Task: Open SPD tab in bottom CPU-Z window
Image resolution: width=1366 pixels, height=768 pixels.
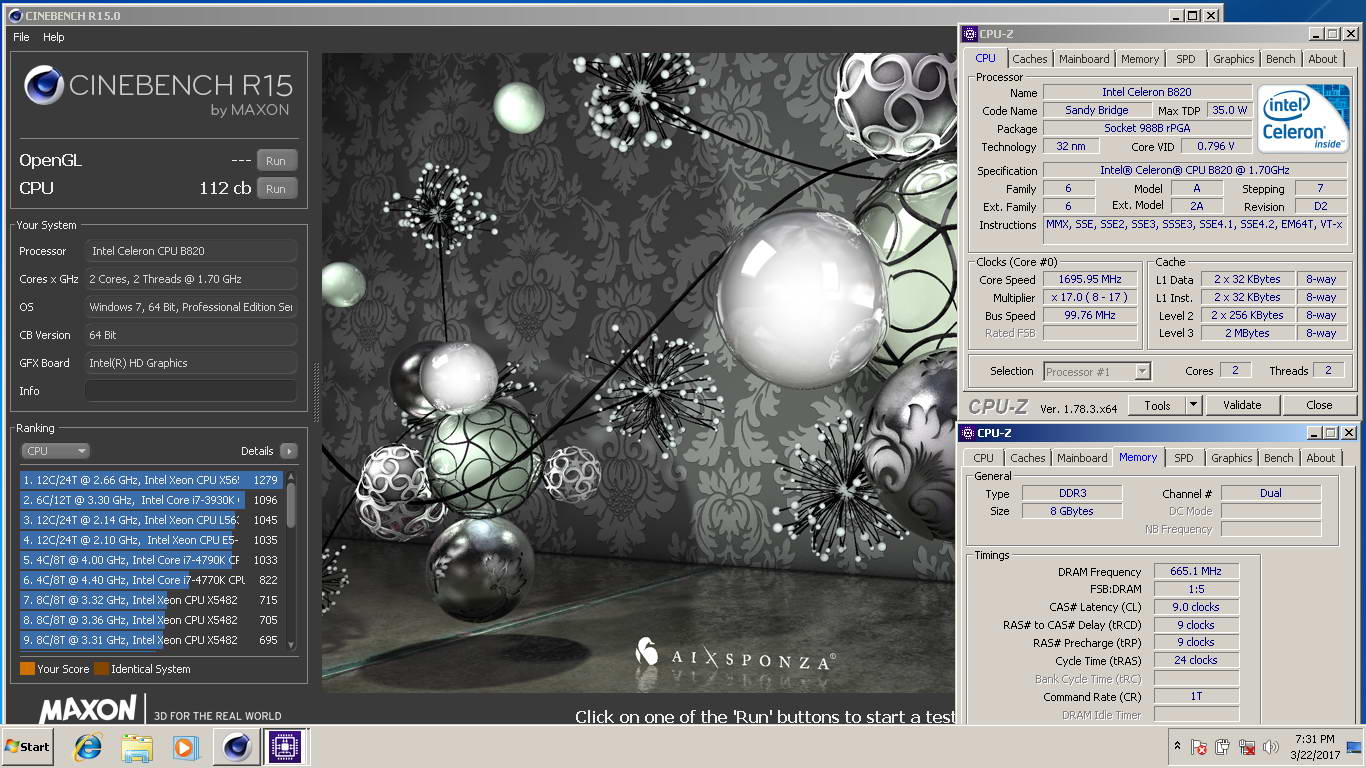Action: pyautogui.click(x=1183, y=458)
